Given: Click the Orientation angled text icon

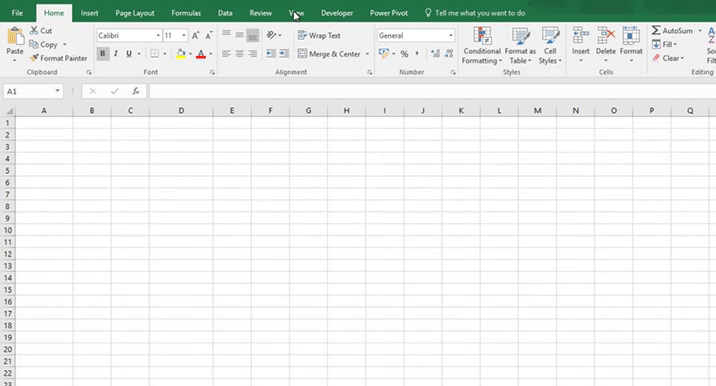Looking at the screenshot, I should (271, 35).
